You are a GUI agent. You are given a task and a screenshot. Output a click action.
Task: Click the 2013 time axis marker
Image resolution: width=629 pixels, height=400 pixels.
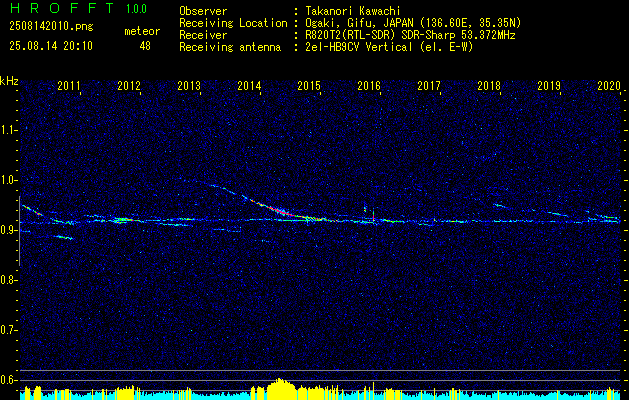pyautogui.click(x=189, y=85)
